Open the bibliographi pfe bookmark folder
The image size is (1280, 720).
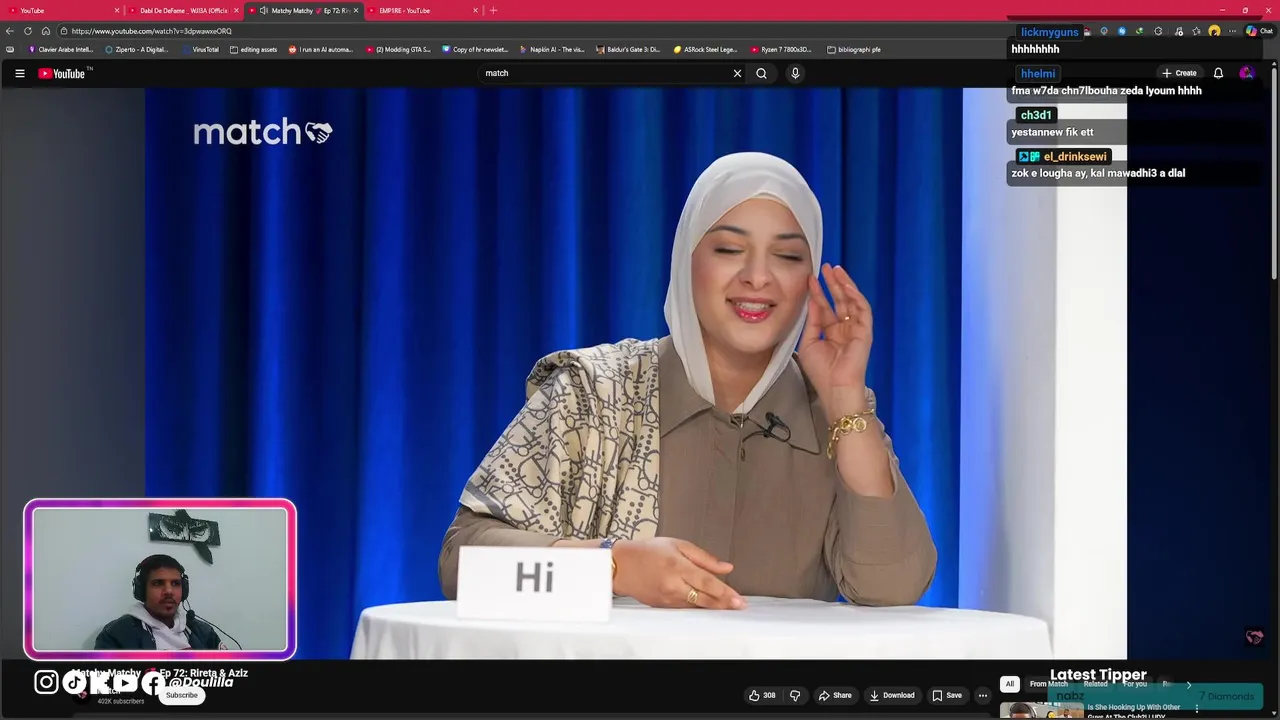tap(854, 49)
